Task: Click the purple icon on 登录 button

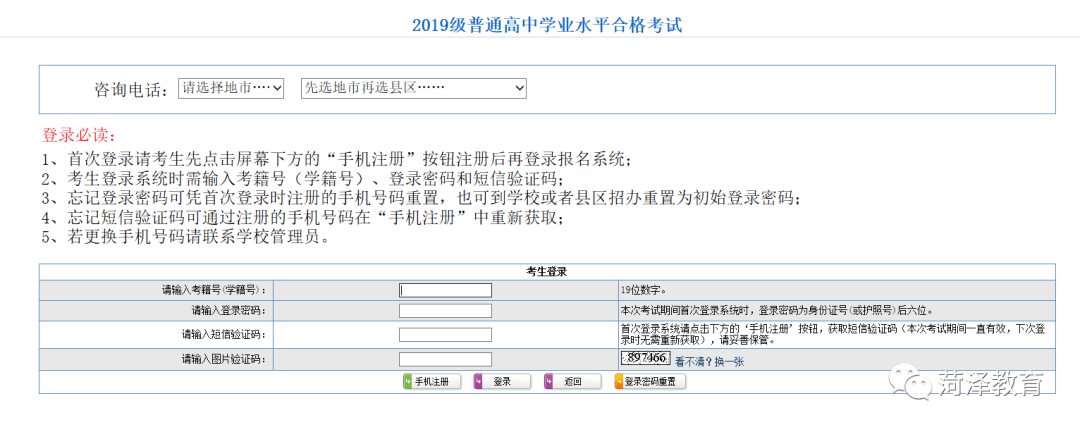Action: [478, 382]
